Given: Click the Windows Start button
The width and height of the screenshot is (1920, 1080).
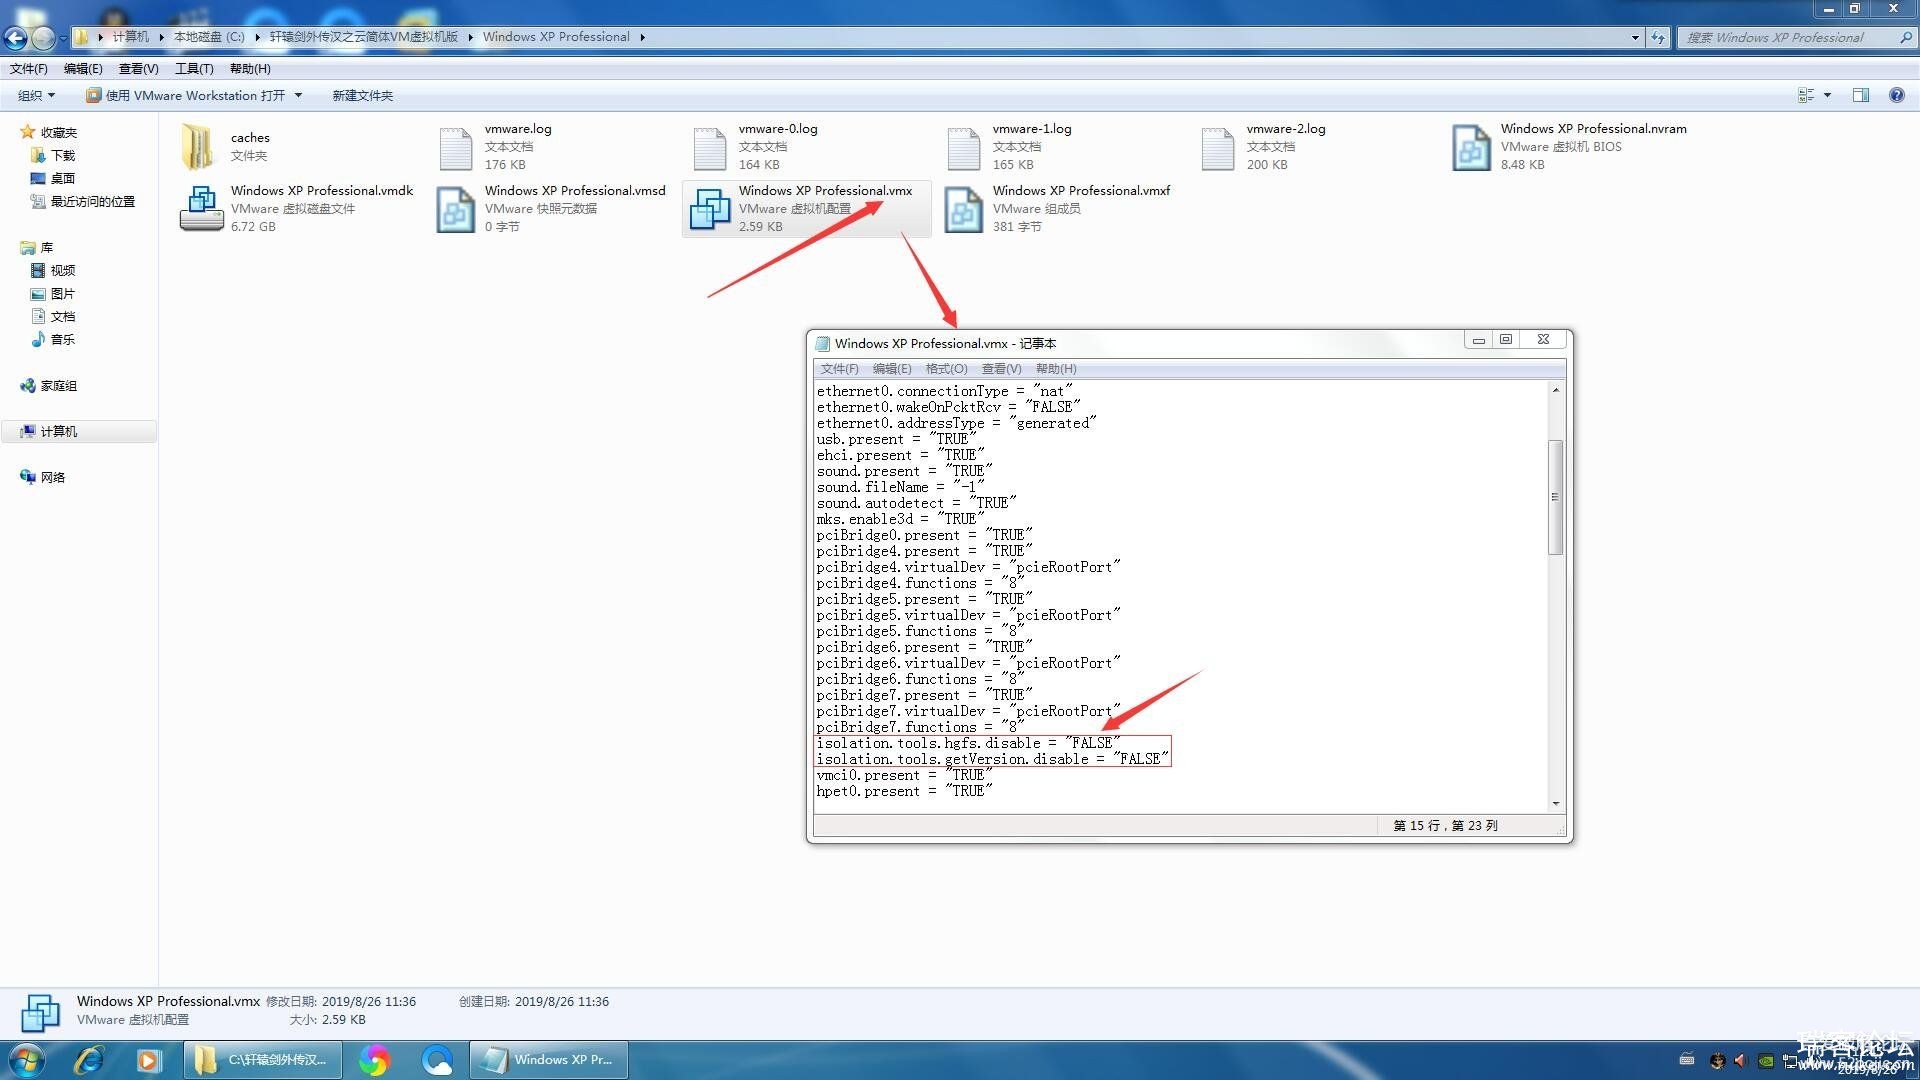Looking at the screenshot, I should click(x=27, y=1060).
